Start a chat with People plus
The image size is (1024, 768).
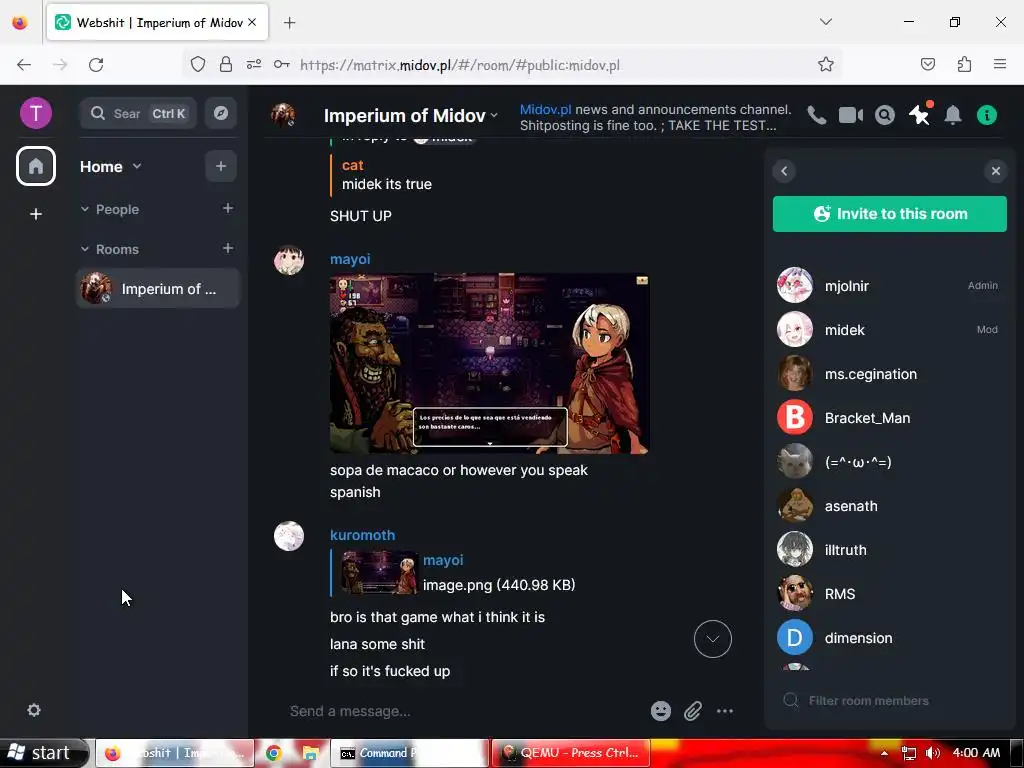point(228,208)
